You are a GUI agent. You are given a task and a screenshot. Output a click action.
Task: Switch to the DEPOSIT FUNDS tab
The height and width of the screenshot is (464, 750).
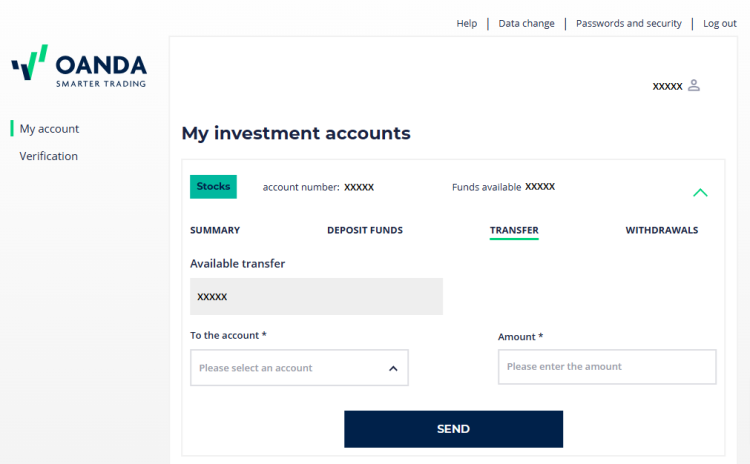365,230
